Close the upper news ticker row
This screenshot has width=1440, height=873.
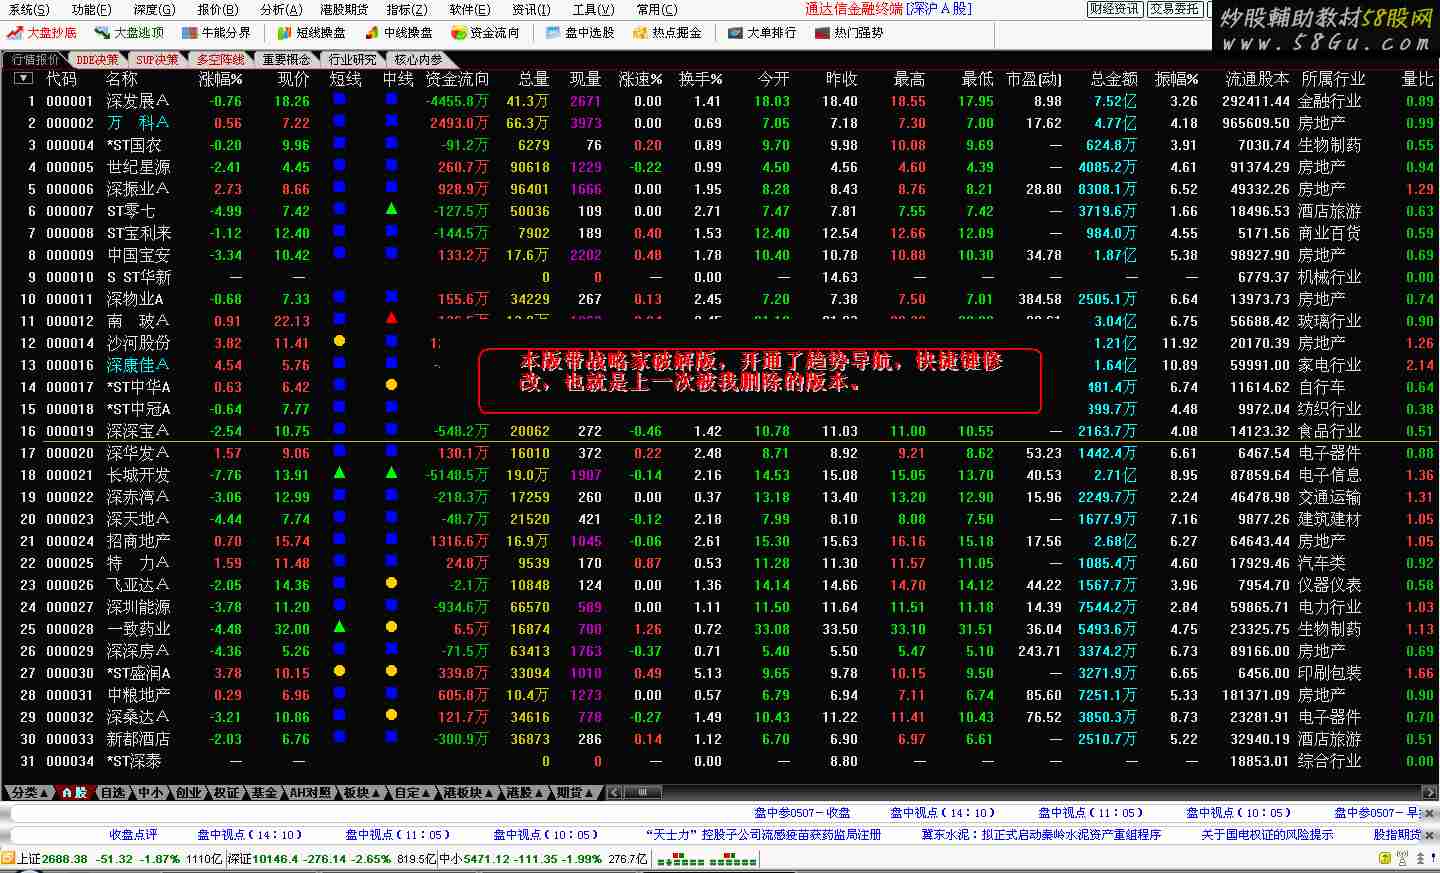pyautogui.click(x=1431, y=813)
